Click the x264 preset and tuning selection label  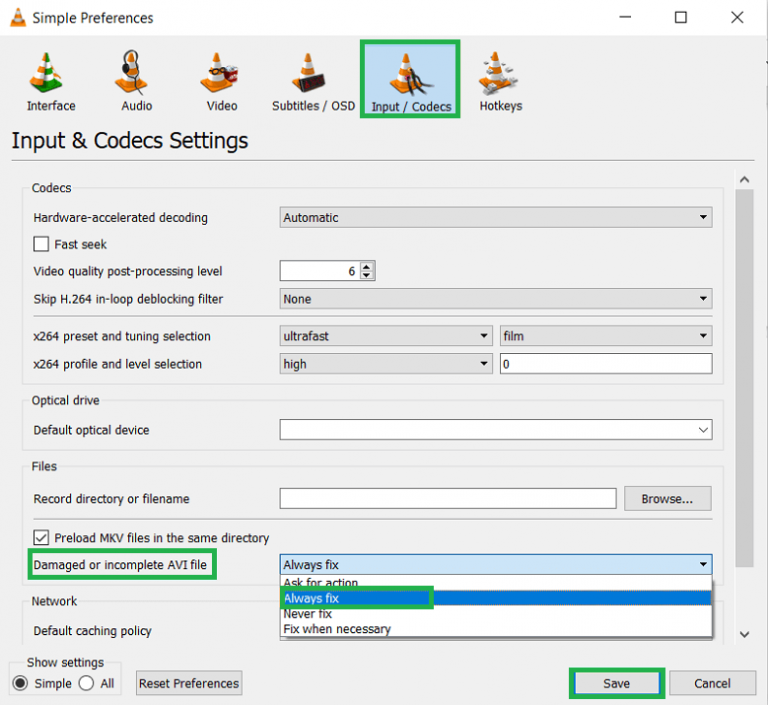(122, 336)
